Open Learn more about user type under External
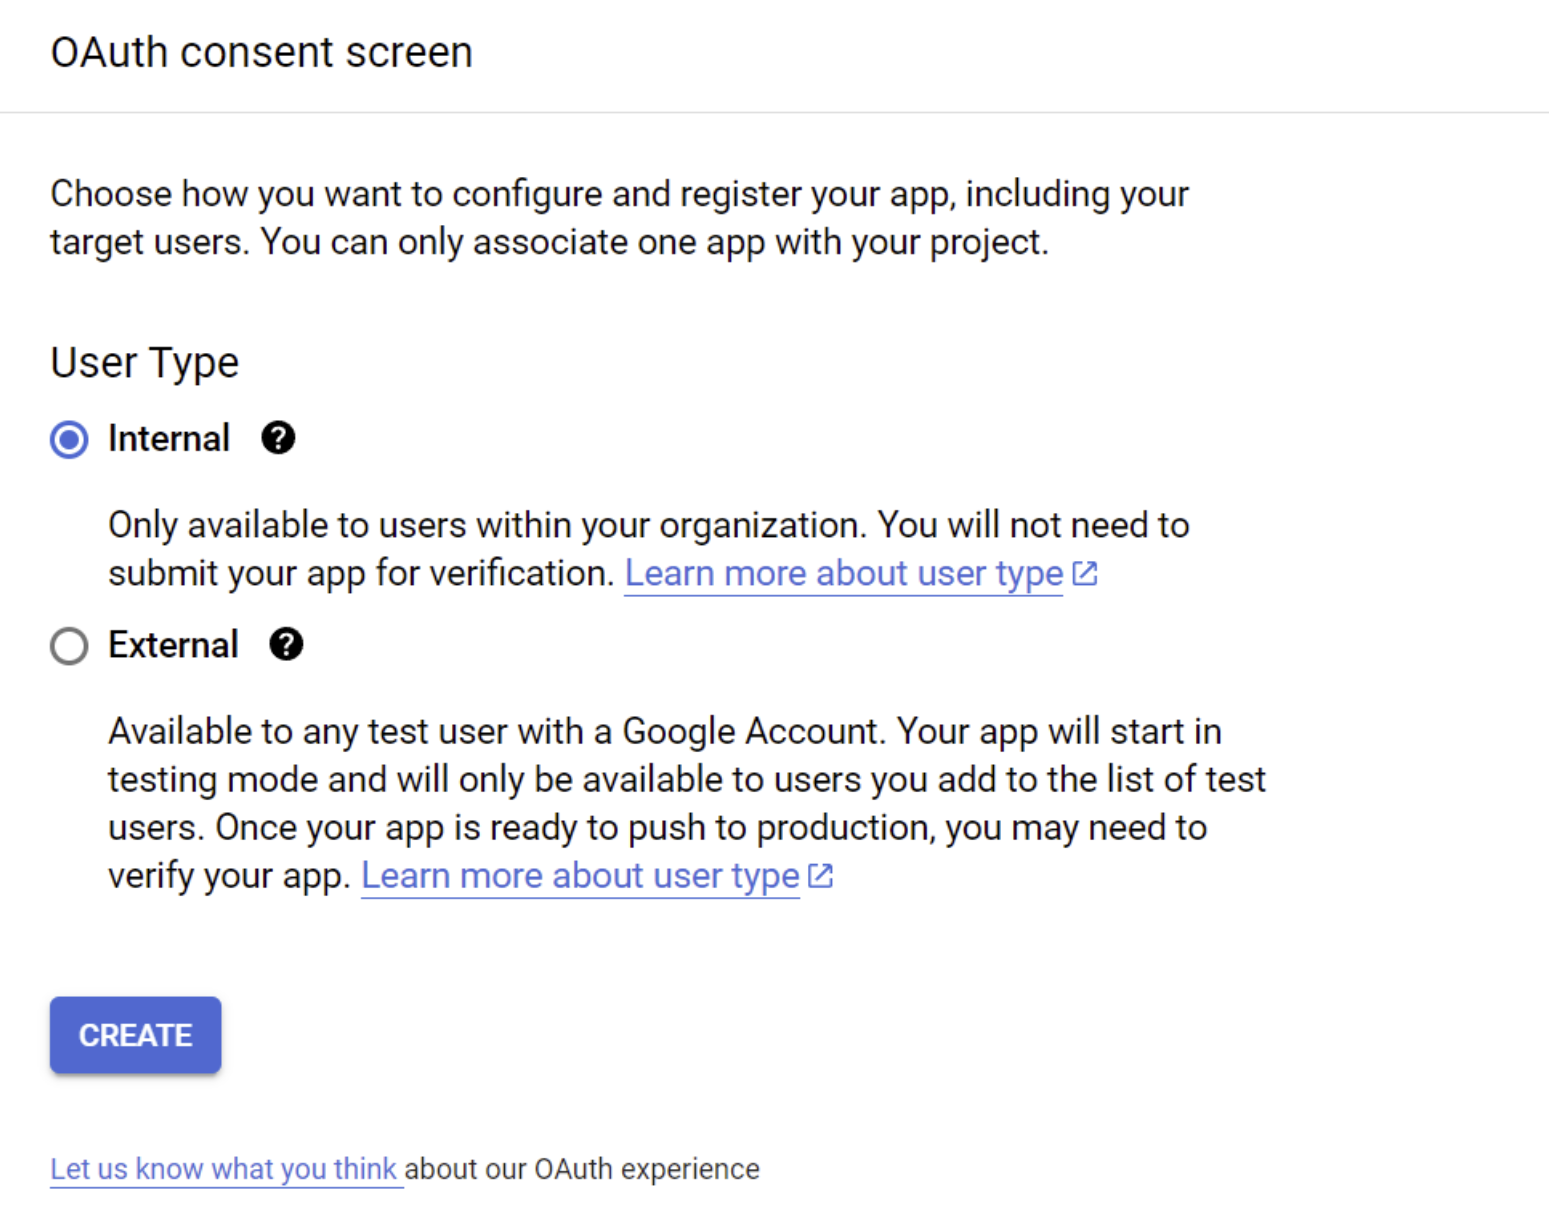1557x1217 pixels. pyautogui.click(x=580, y=876)
